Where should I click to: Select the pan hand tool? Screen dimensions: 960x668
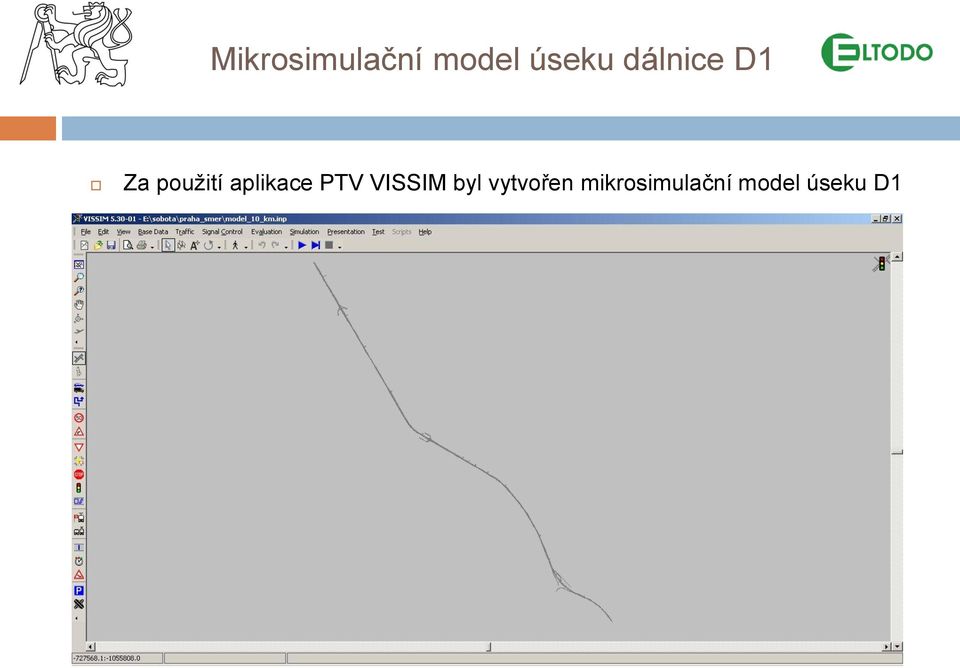[x=79, y=305]
